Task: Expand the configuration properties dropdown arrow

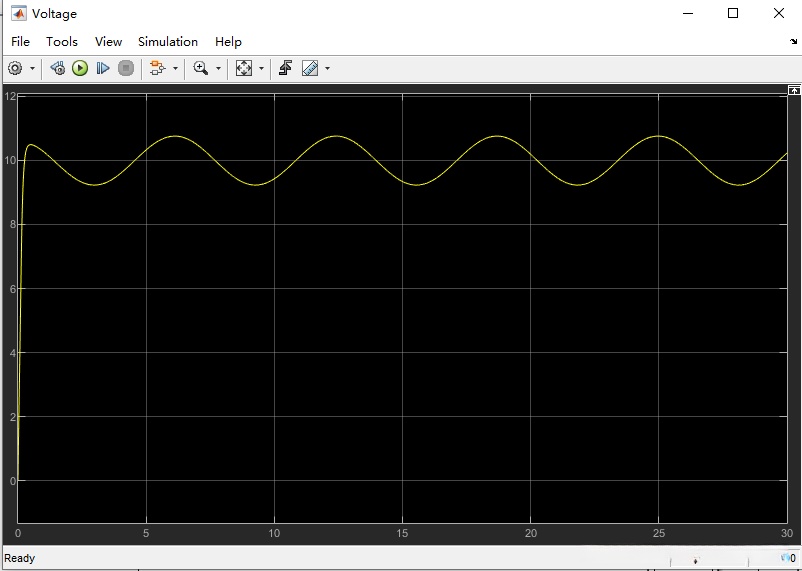Action: 32,68
